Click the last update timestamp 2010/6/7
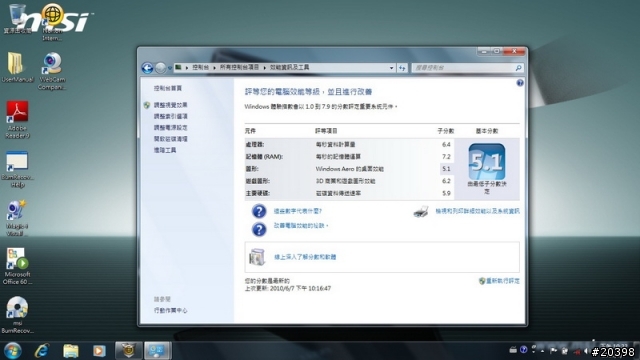Viewport: 640px width, 360px height. [x=300, y=288]
